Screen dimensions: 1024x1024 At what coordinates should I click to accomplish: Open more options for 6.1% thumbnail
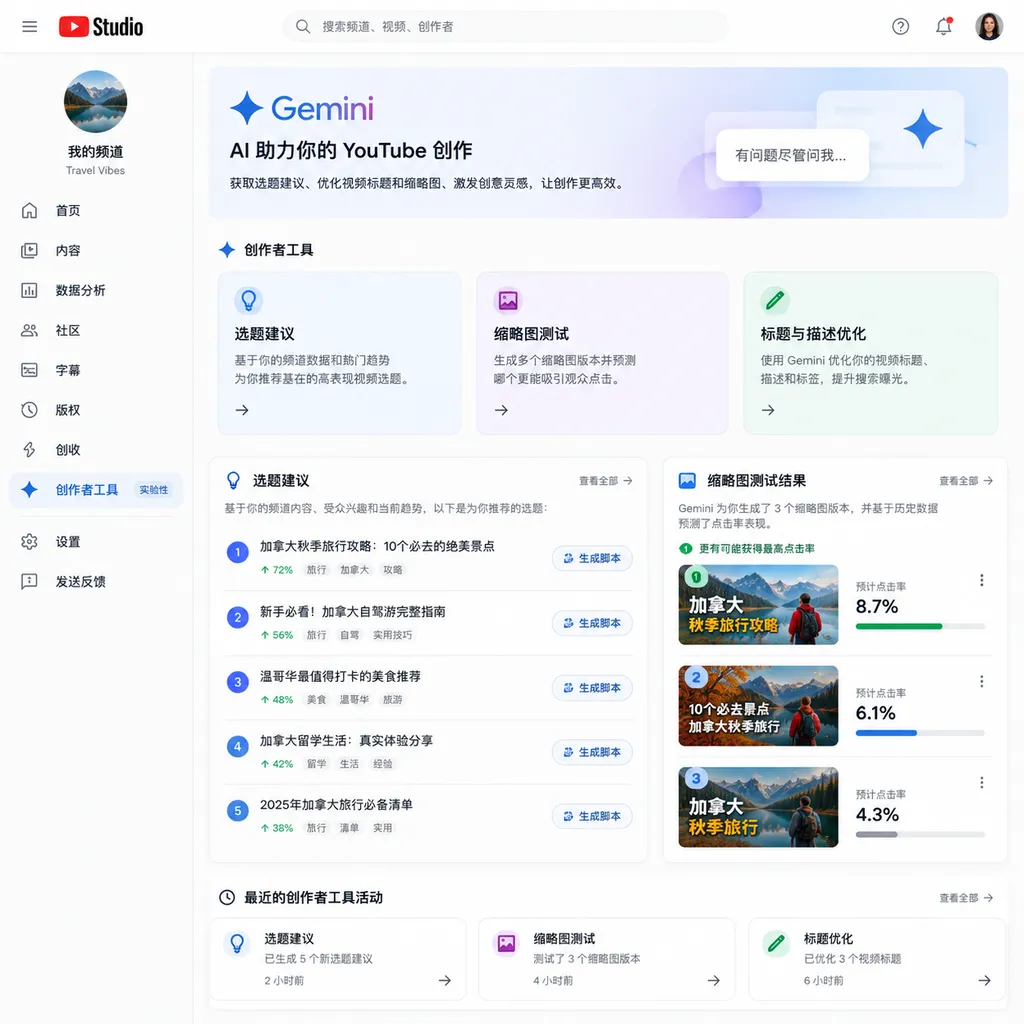click(982, 682)
